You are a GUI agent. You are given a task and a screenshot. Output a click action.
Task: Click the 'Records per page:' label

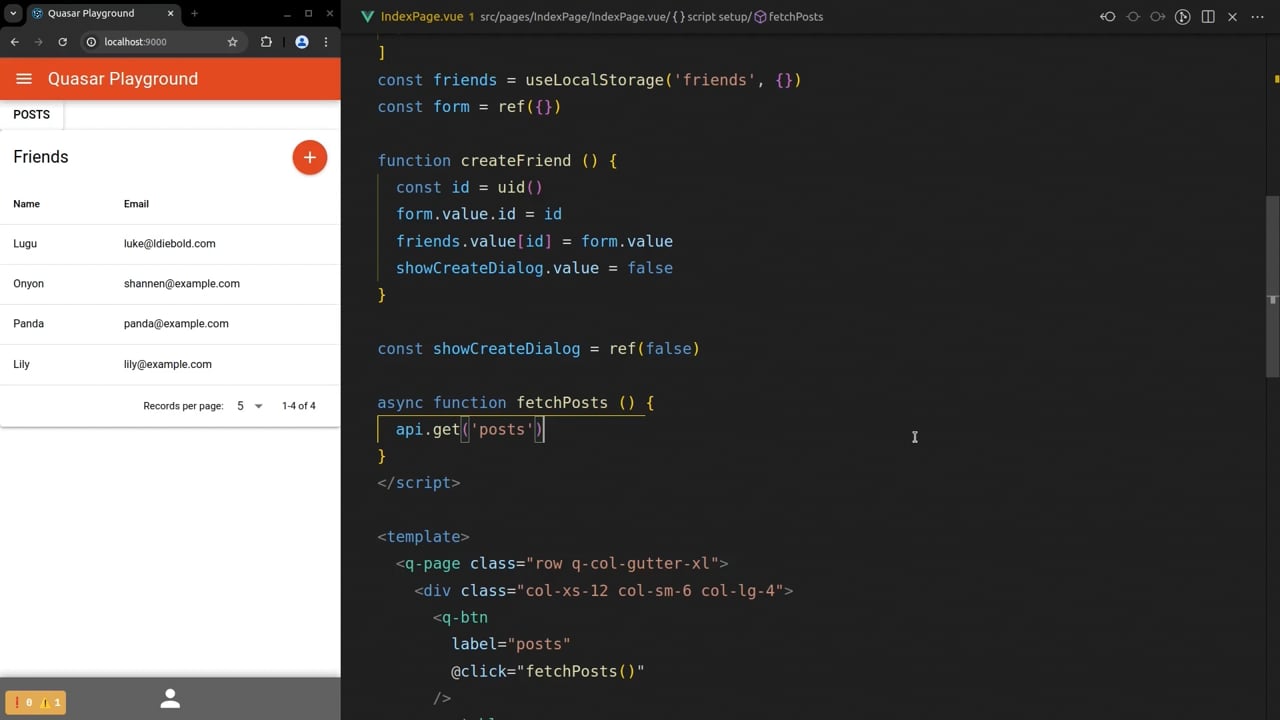[x=183, y=406]
